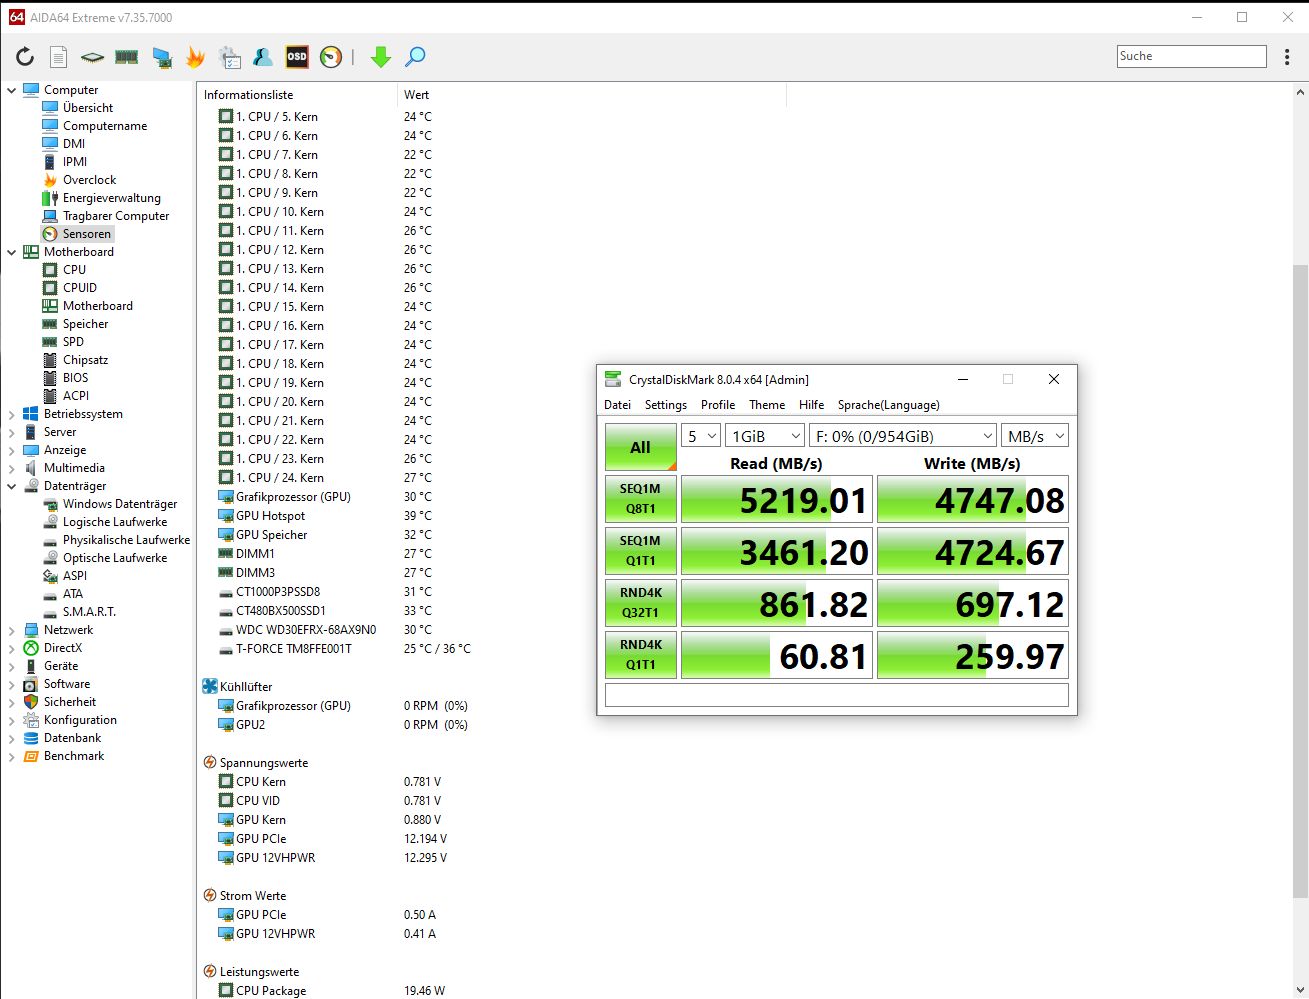Collapse the Computer tree node
Screen dimensions: 1309x999
(x=12, y=90)
